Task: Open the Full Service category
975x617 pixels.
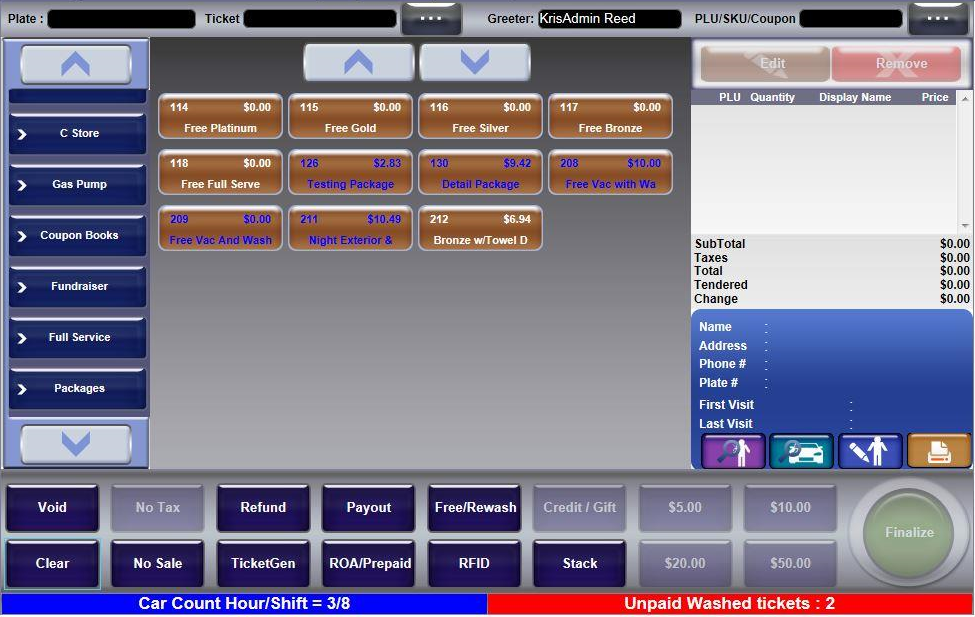Action: (78, 338)
